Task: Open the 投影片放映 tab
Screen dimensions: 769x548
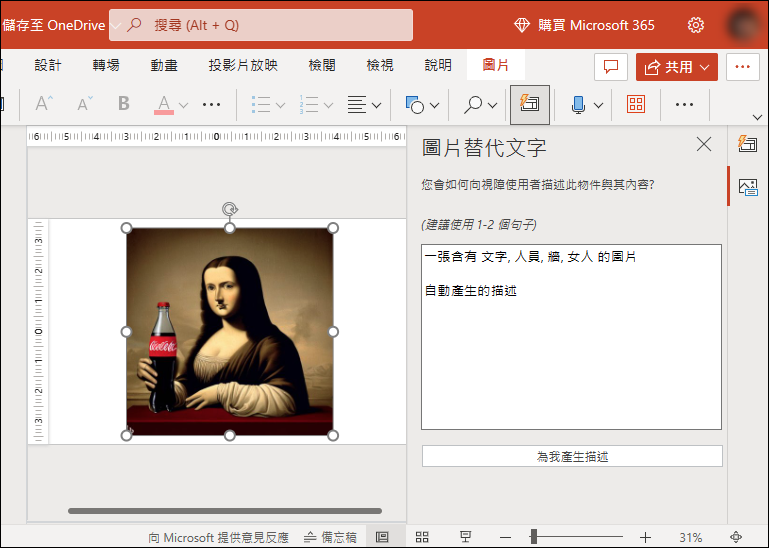Action: [243, 65]
